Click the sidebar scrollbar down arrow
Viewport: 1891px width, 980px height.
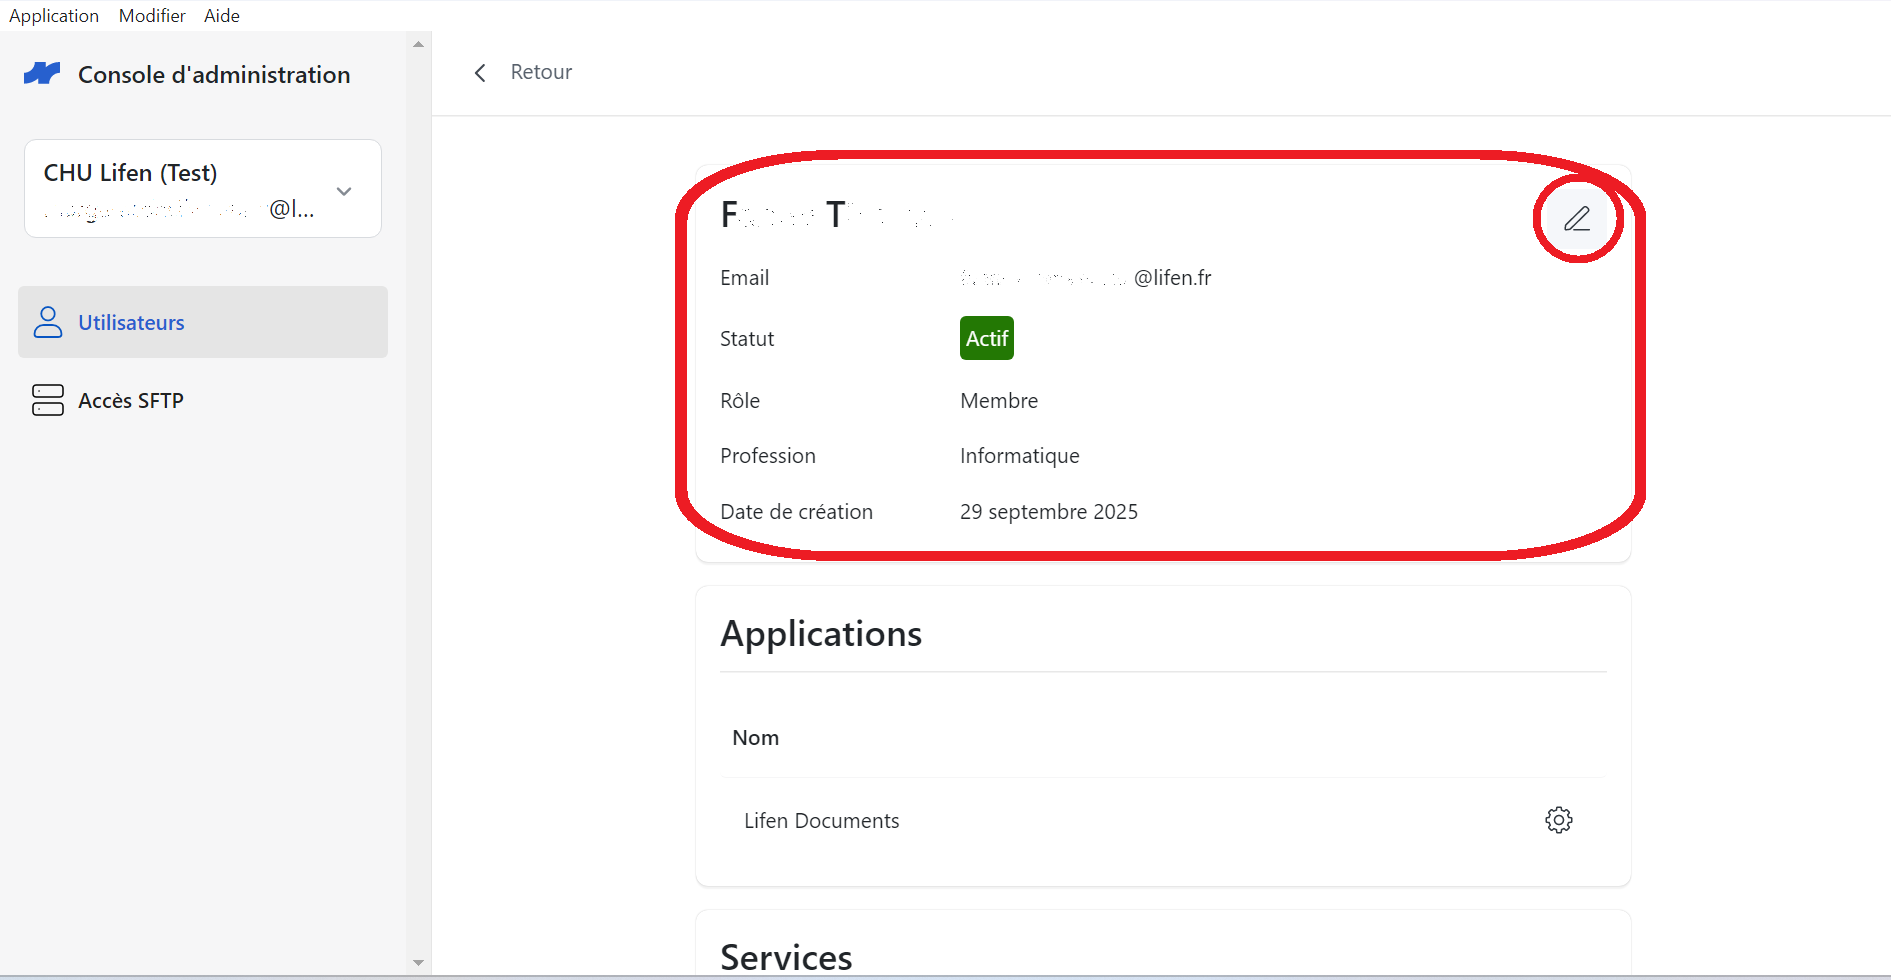click(418, 963)
